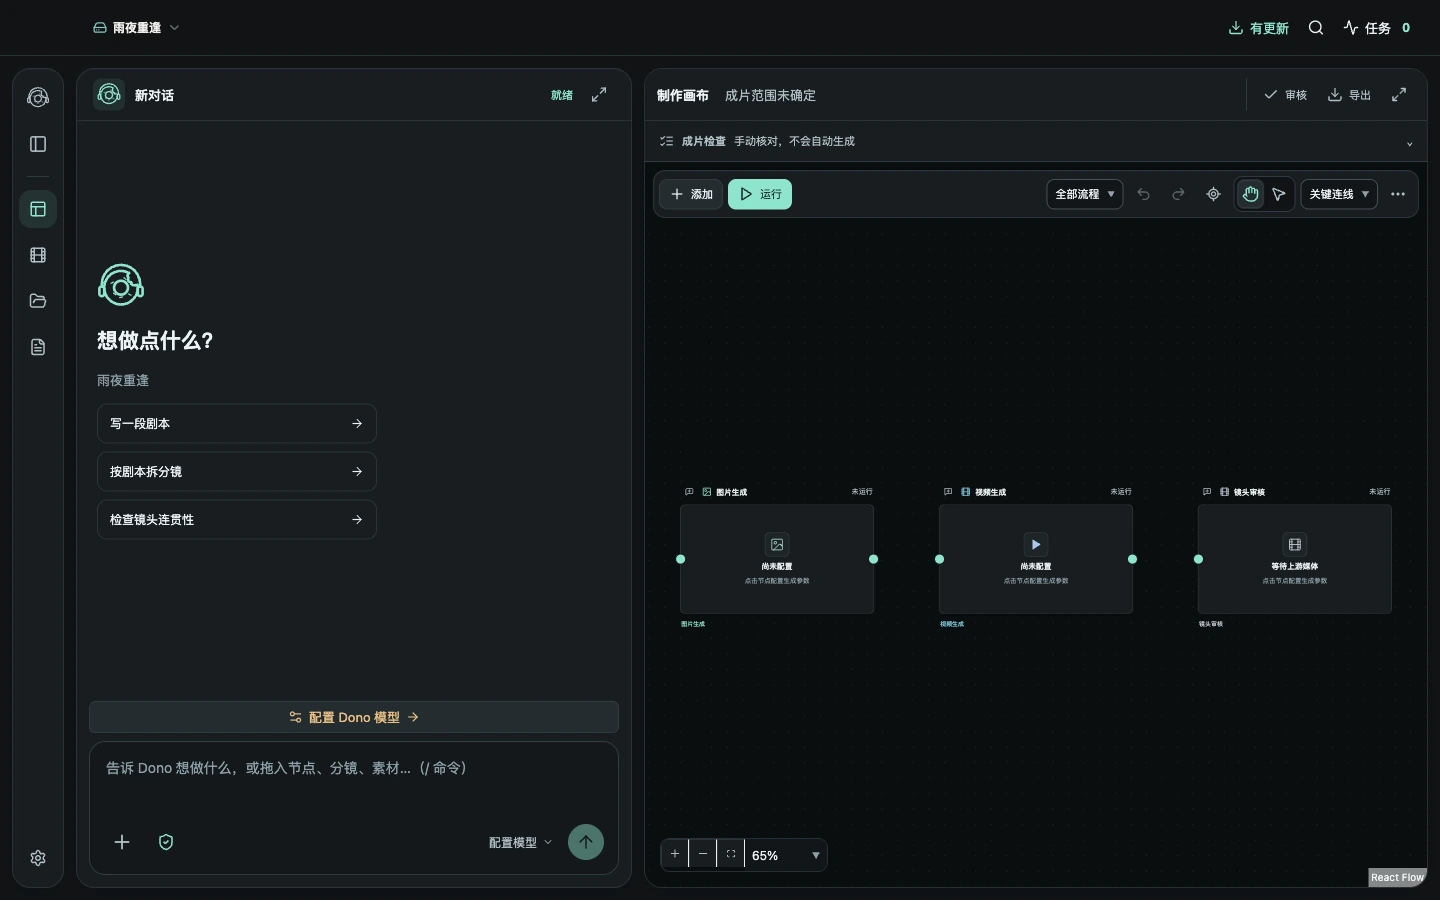Click the 配置 Dono 模型 banner
This screenshot has height=900, width=1440.
click(354, 717)
